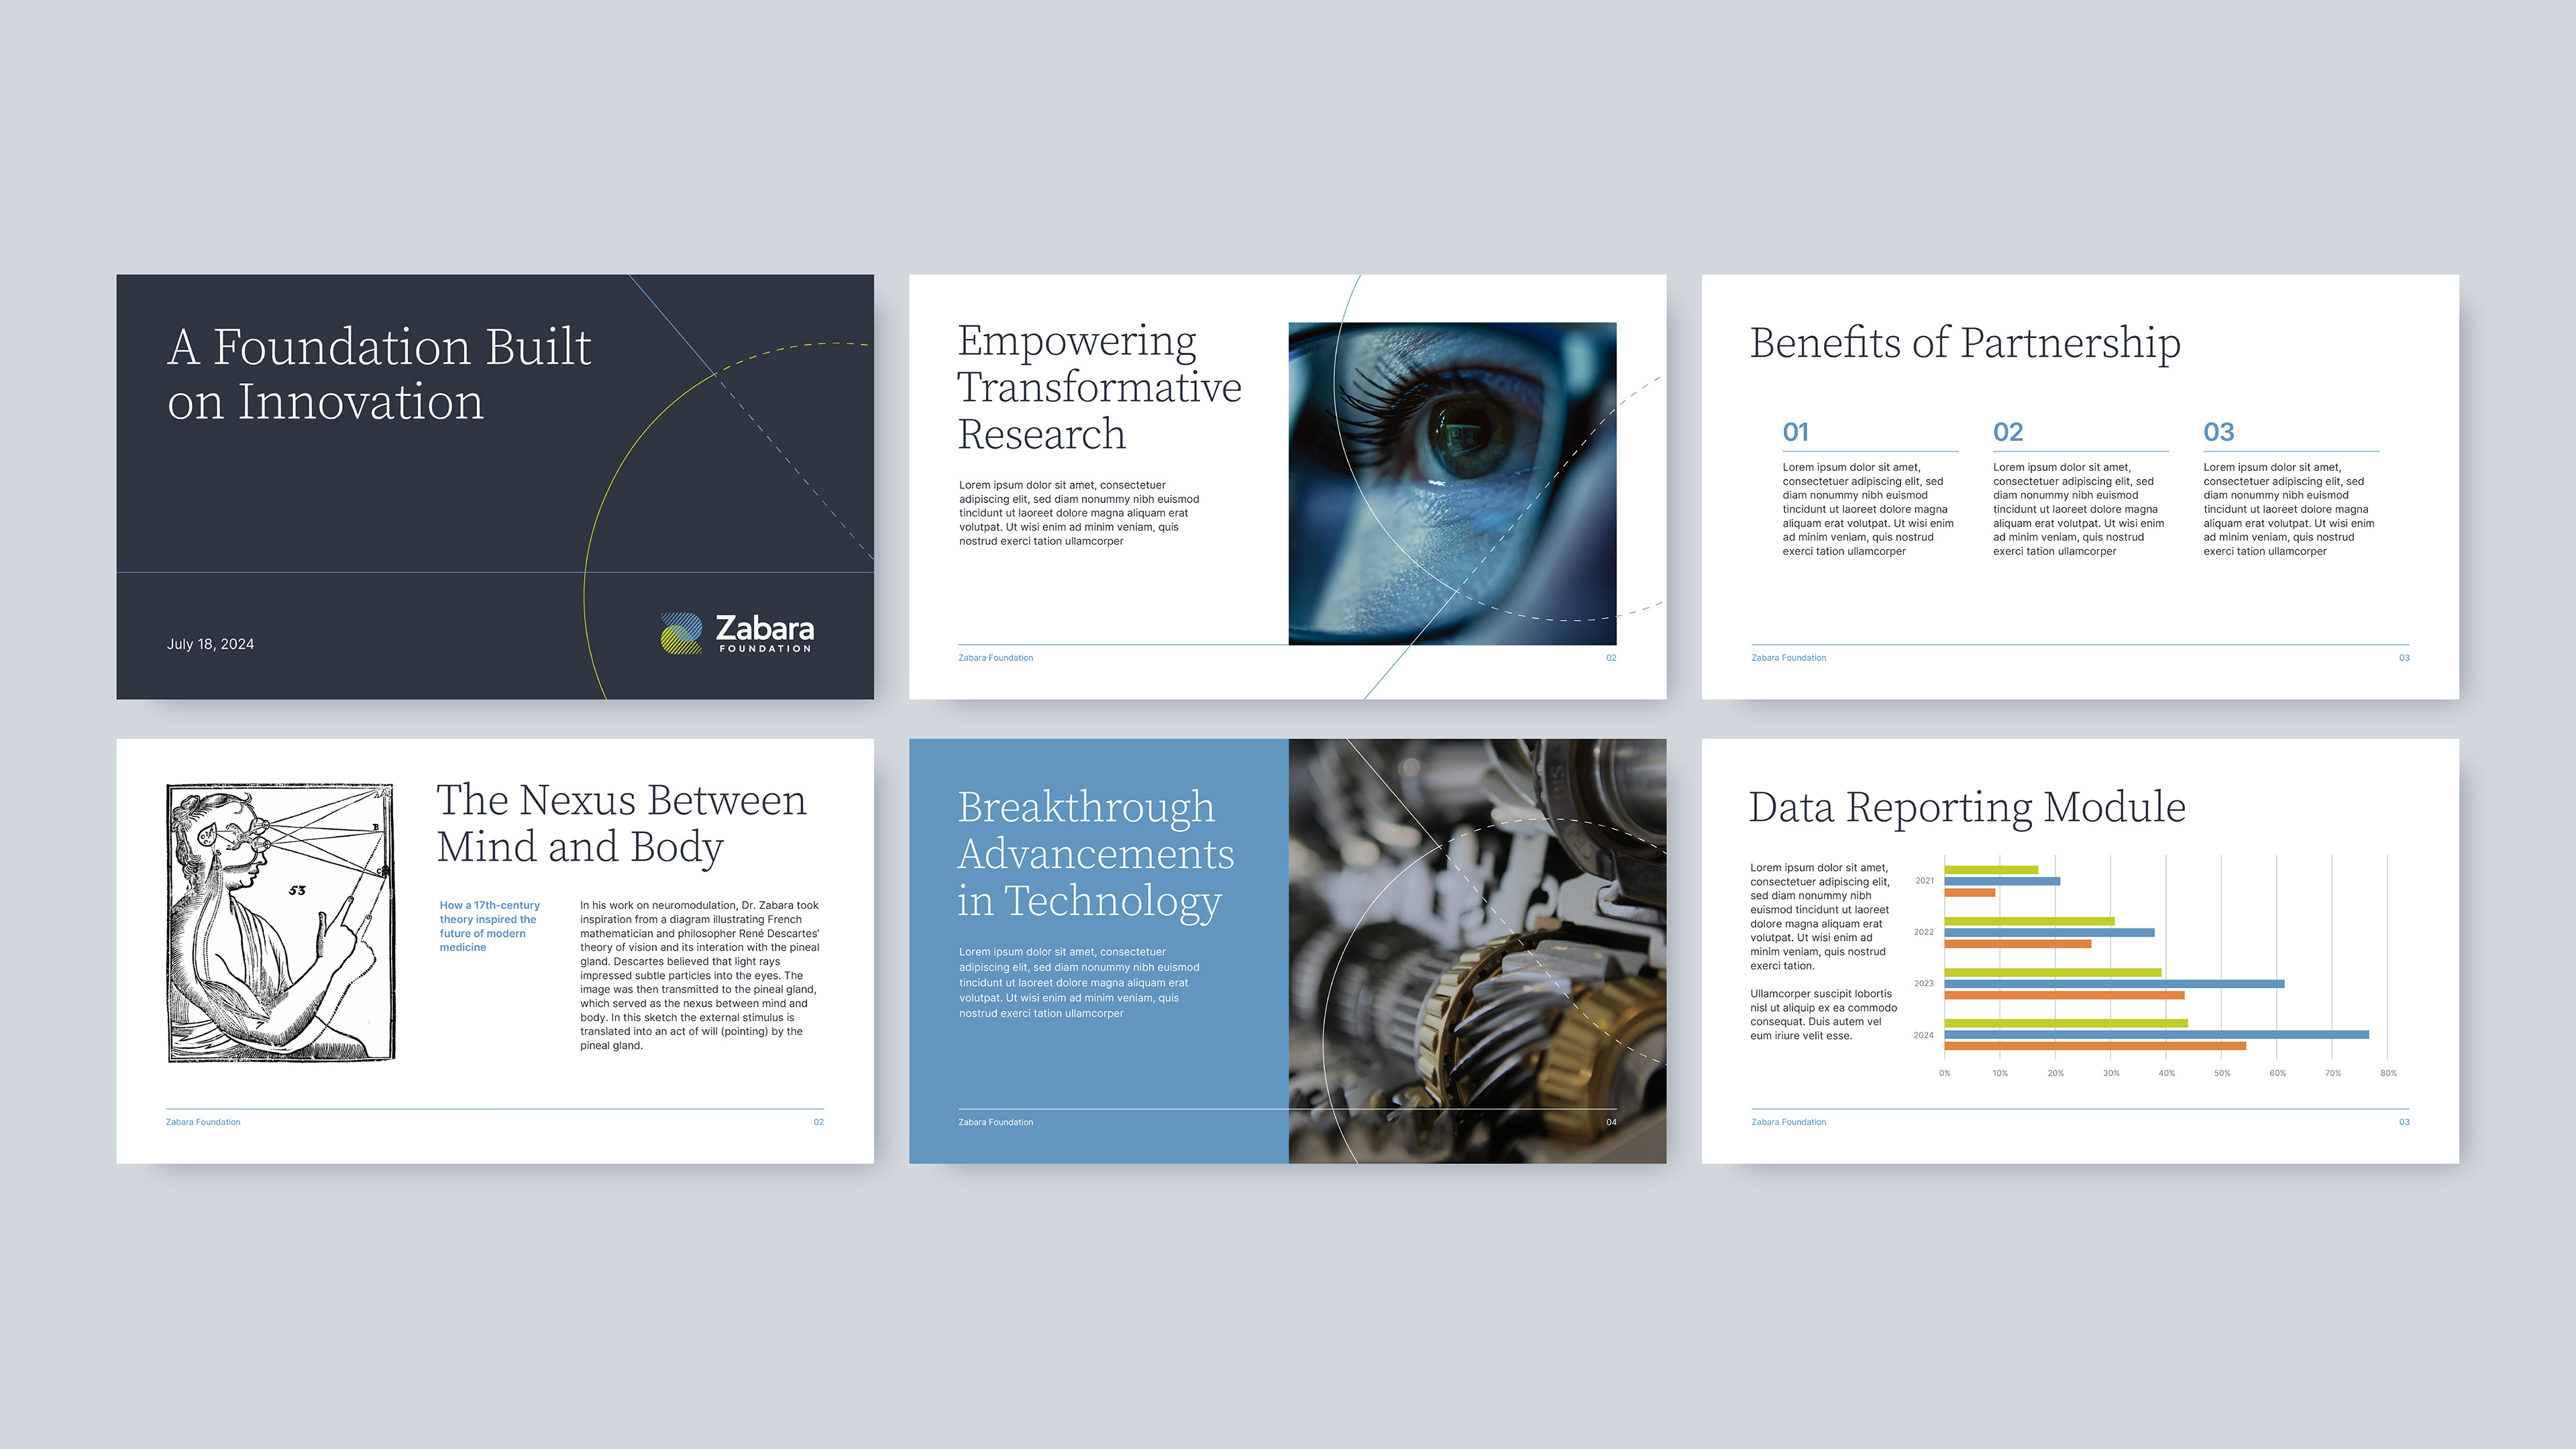Viewport: 2576px width, 1449px height.
Task: Click 'Zabara Foundation' footer on Empowering slide
Action: coord(996,658)
